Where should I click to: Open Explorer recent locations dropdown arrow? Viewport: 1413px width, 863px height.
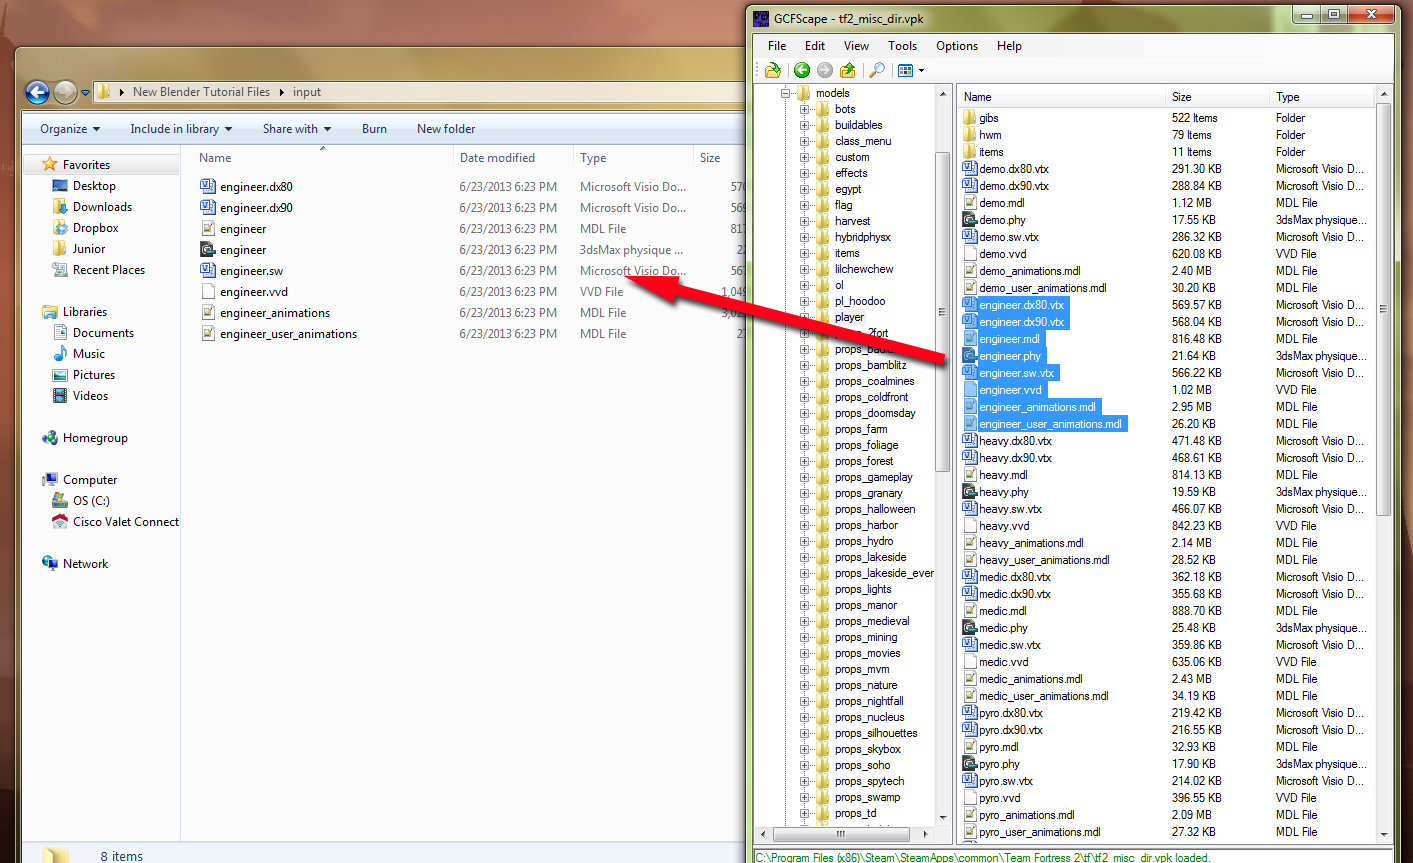tap(85, 93)
